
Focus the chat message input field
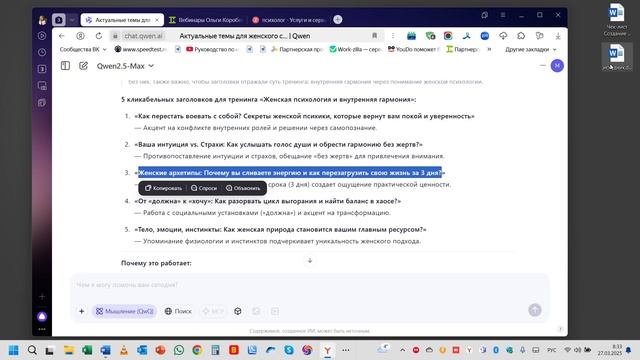tap(309, 284)
